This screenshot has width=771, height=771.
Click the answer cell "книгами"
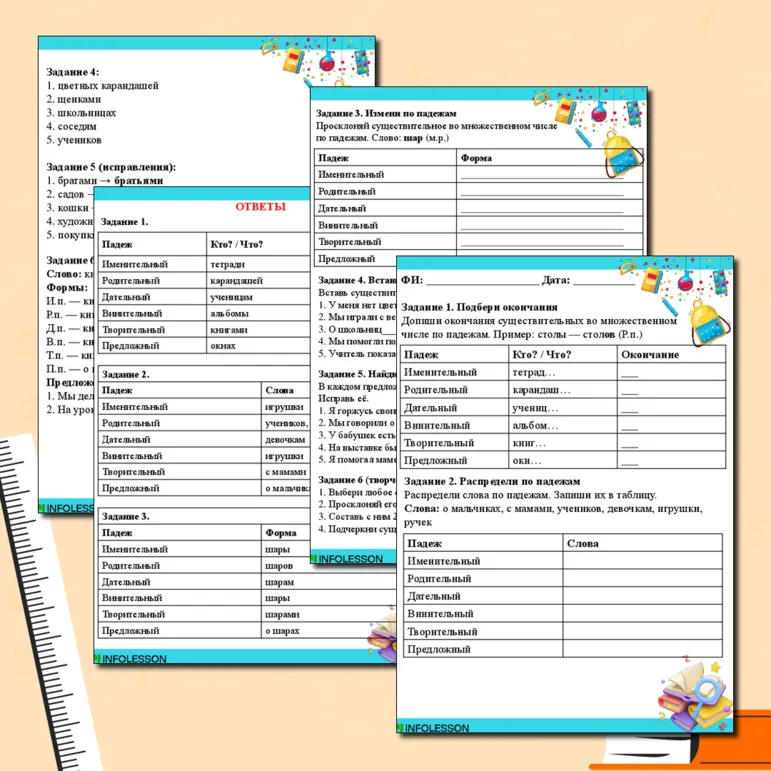point(229,329)
